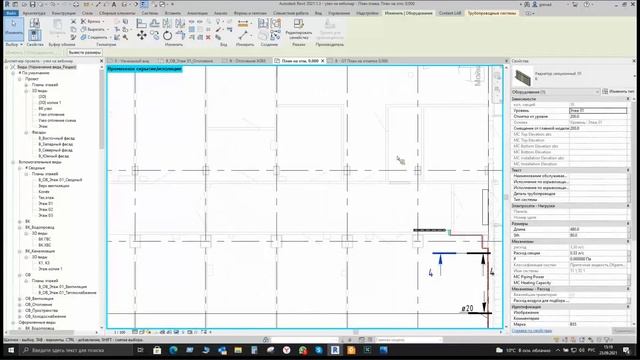This screenshot has width=640, height=360.
Task: Open the Properties help link
Action: coord(532,331)
